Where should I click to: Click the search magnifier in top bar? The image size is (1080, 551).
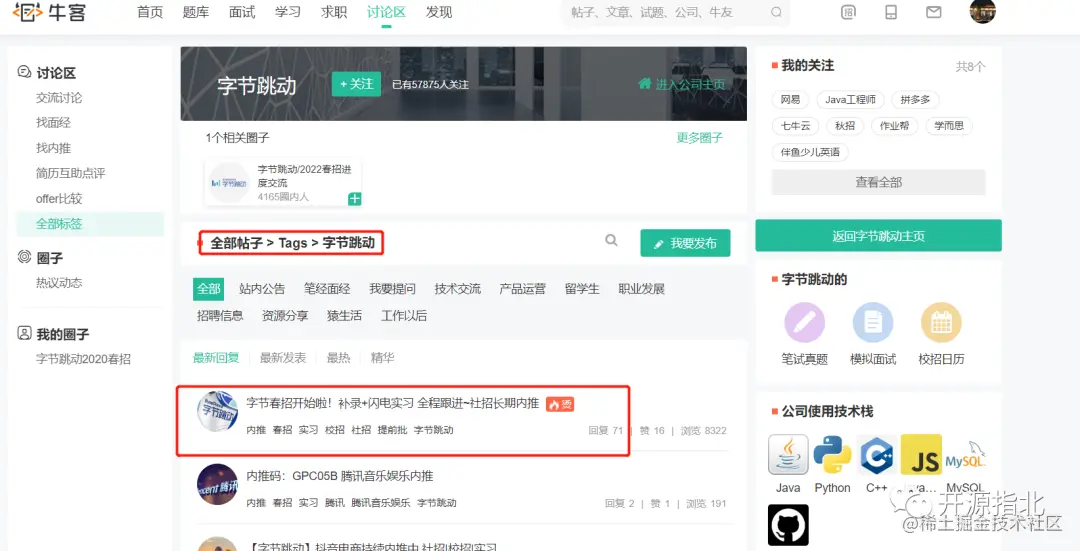pos(776,12)
